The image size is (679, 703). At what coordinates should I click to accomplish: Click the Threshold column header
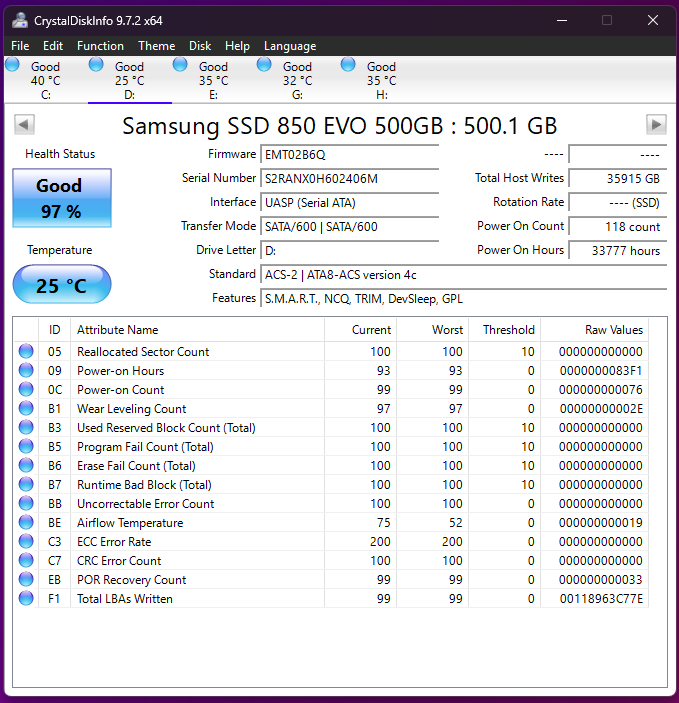(x=505, y=330)
